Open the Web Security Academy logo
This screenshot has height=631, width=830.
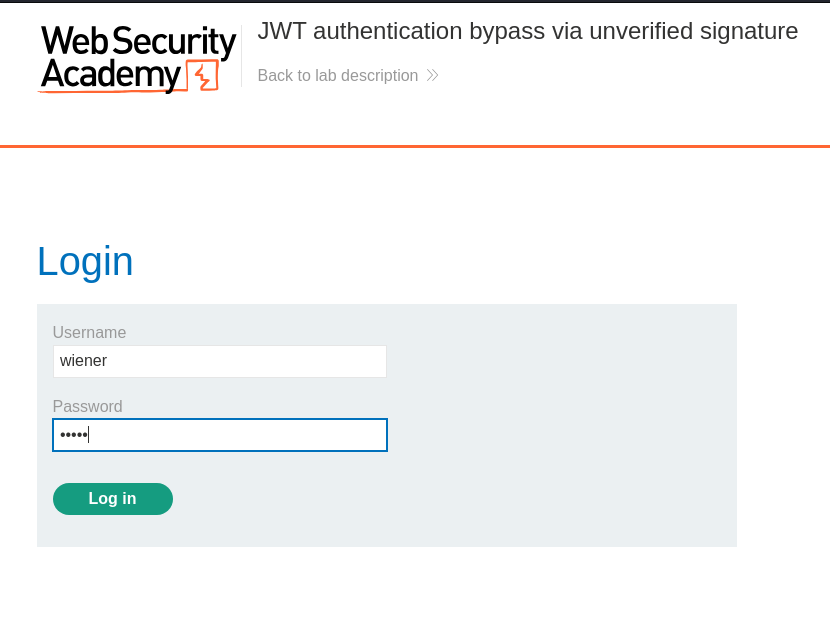click(138, 59)
